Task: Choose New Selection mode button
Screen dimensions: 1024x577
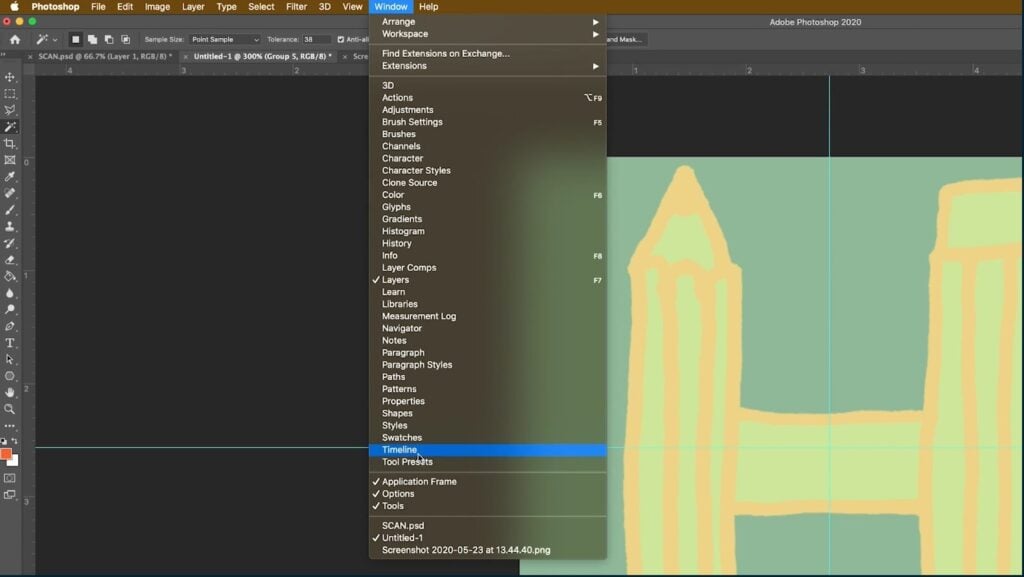Action: (76, 40)
